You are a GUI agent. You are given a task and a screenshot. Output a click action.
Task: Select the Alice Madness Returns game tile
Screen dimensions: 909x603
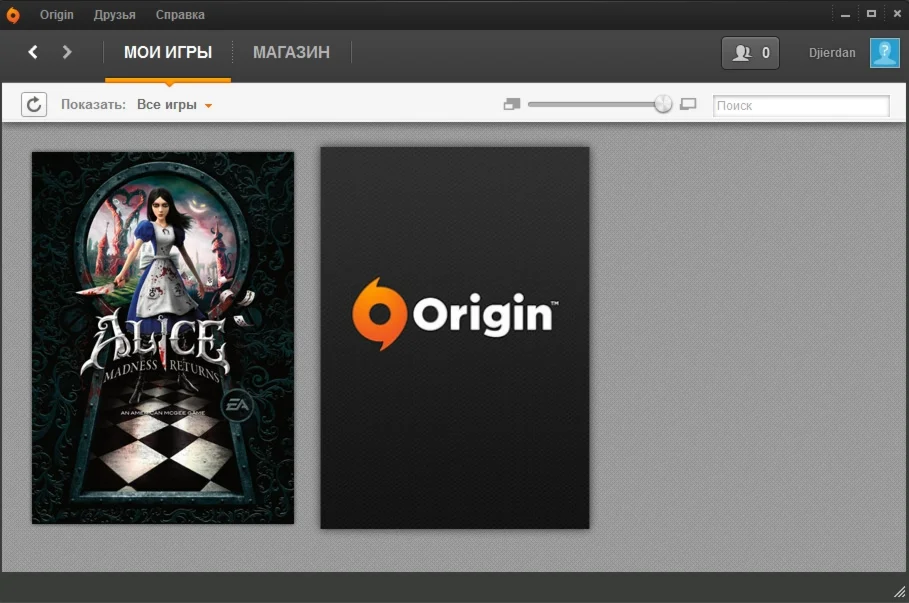(162, 336)
